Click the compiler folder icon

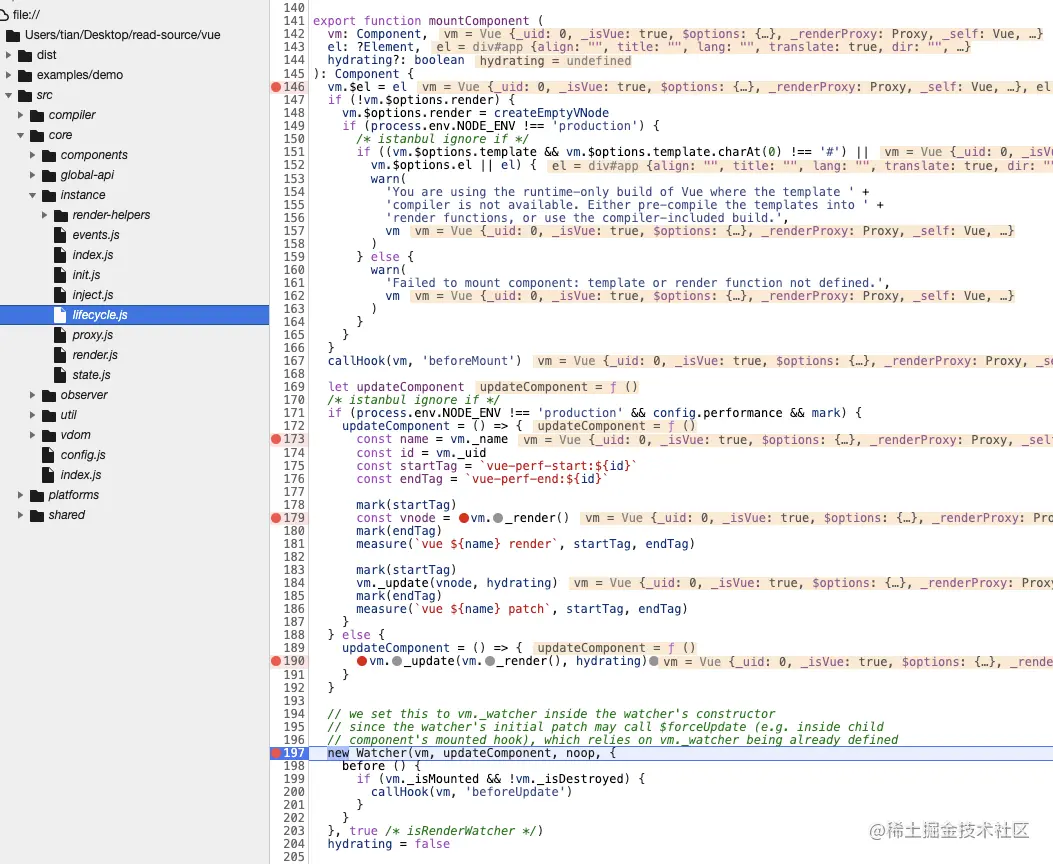(38, 115)
